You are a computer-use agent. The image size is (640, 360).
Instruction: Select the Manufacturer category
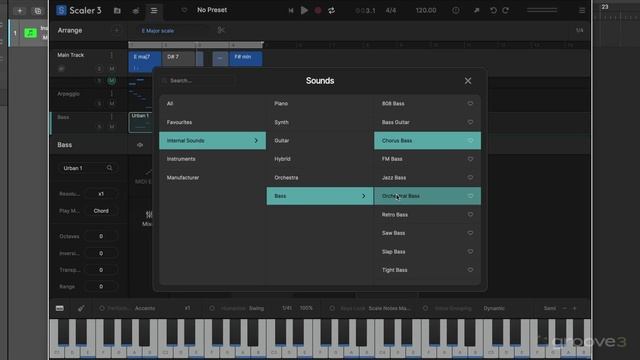(212, 178)
